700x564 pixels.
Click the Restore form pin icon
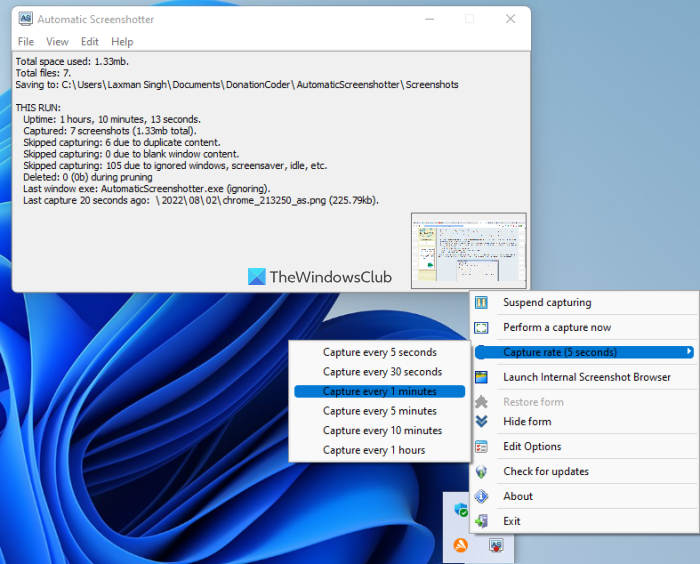tap(481, 402)
